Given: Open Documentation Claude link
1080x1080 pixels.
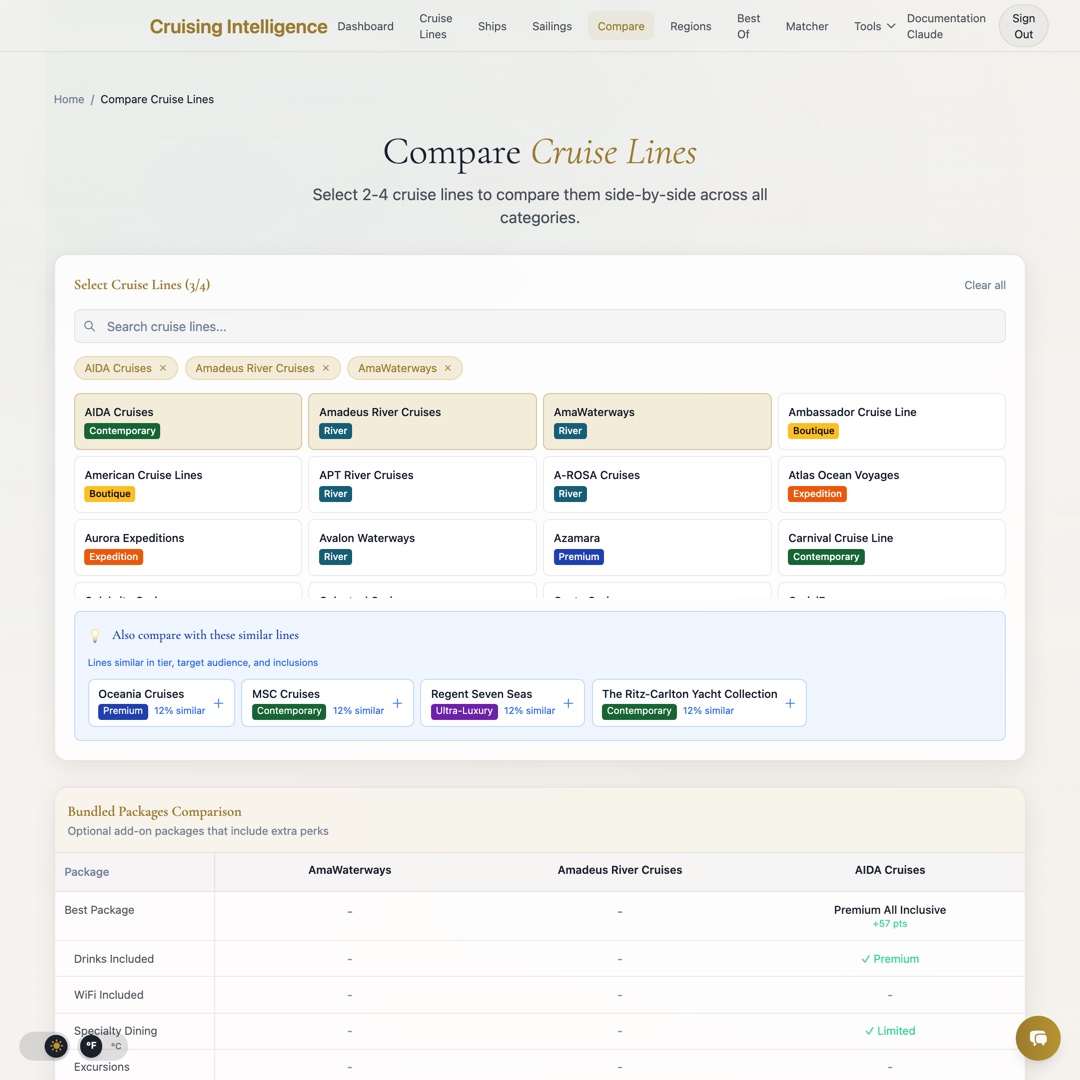Looking at the screenshot, I should tap(946, 26).
